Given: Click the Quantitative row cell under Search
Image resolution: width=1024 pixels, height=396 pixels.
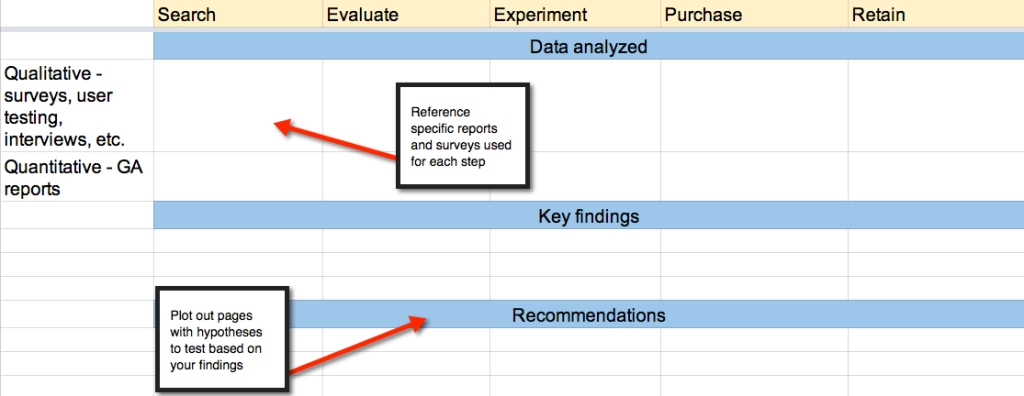Looking at the screenshot, I should coord(238,177).
